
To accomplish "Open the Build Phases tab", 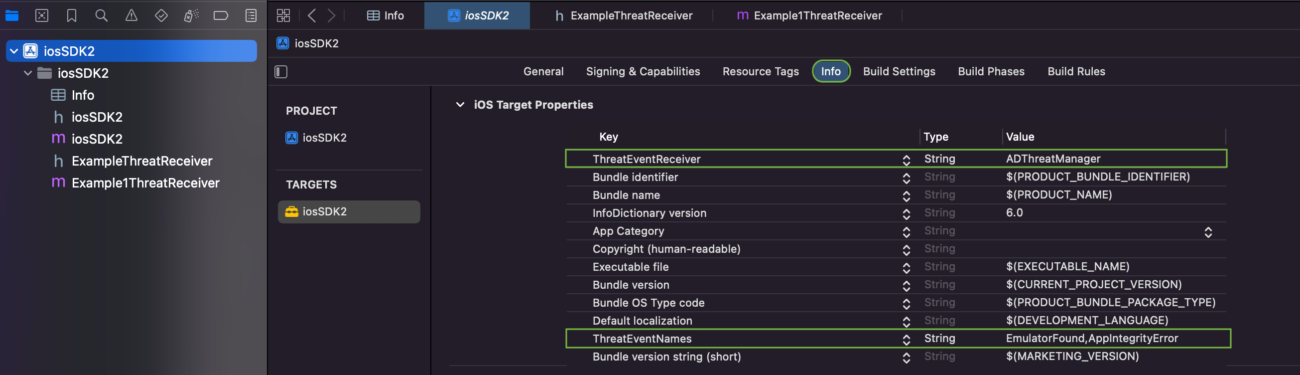I will click(x=991, y=72).
